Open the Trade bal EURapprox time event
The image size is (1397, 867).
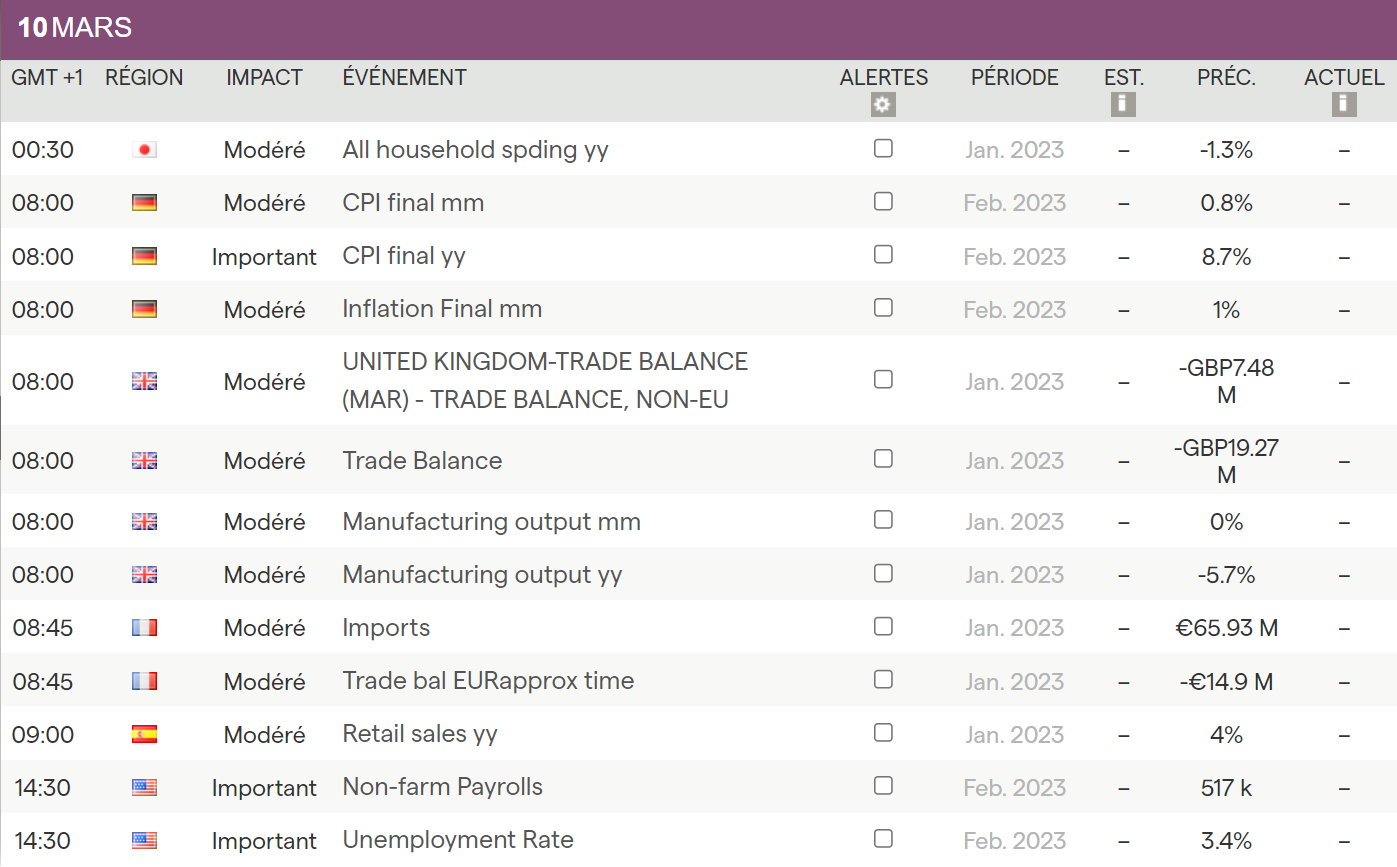(x=488, y=681)
